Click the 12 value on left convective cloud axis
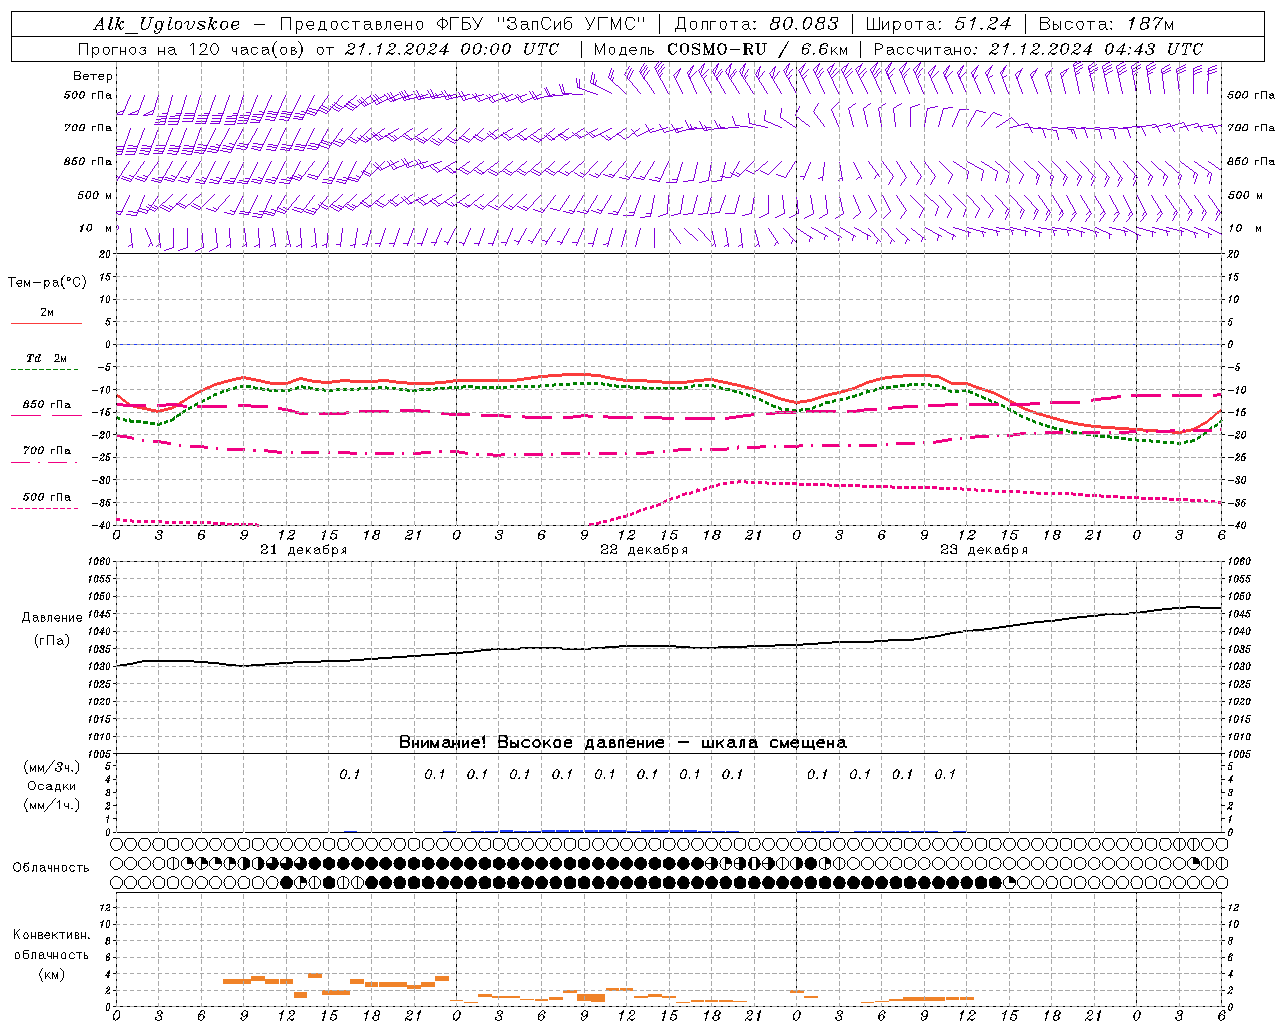1280x1024 pixels. pyautogui.click(x=108, y=907)
